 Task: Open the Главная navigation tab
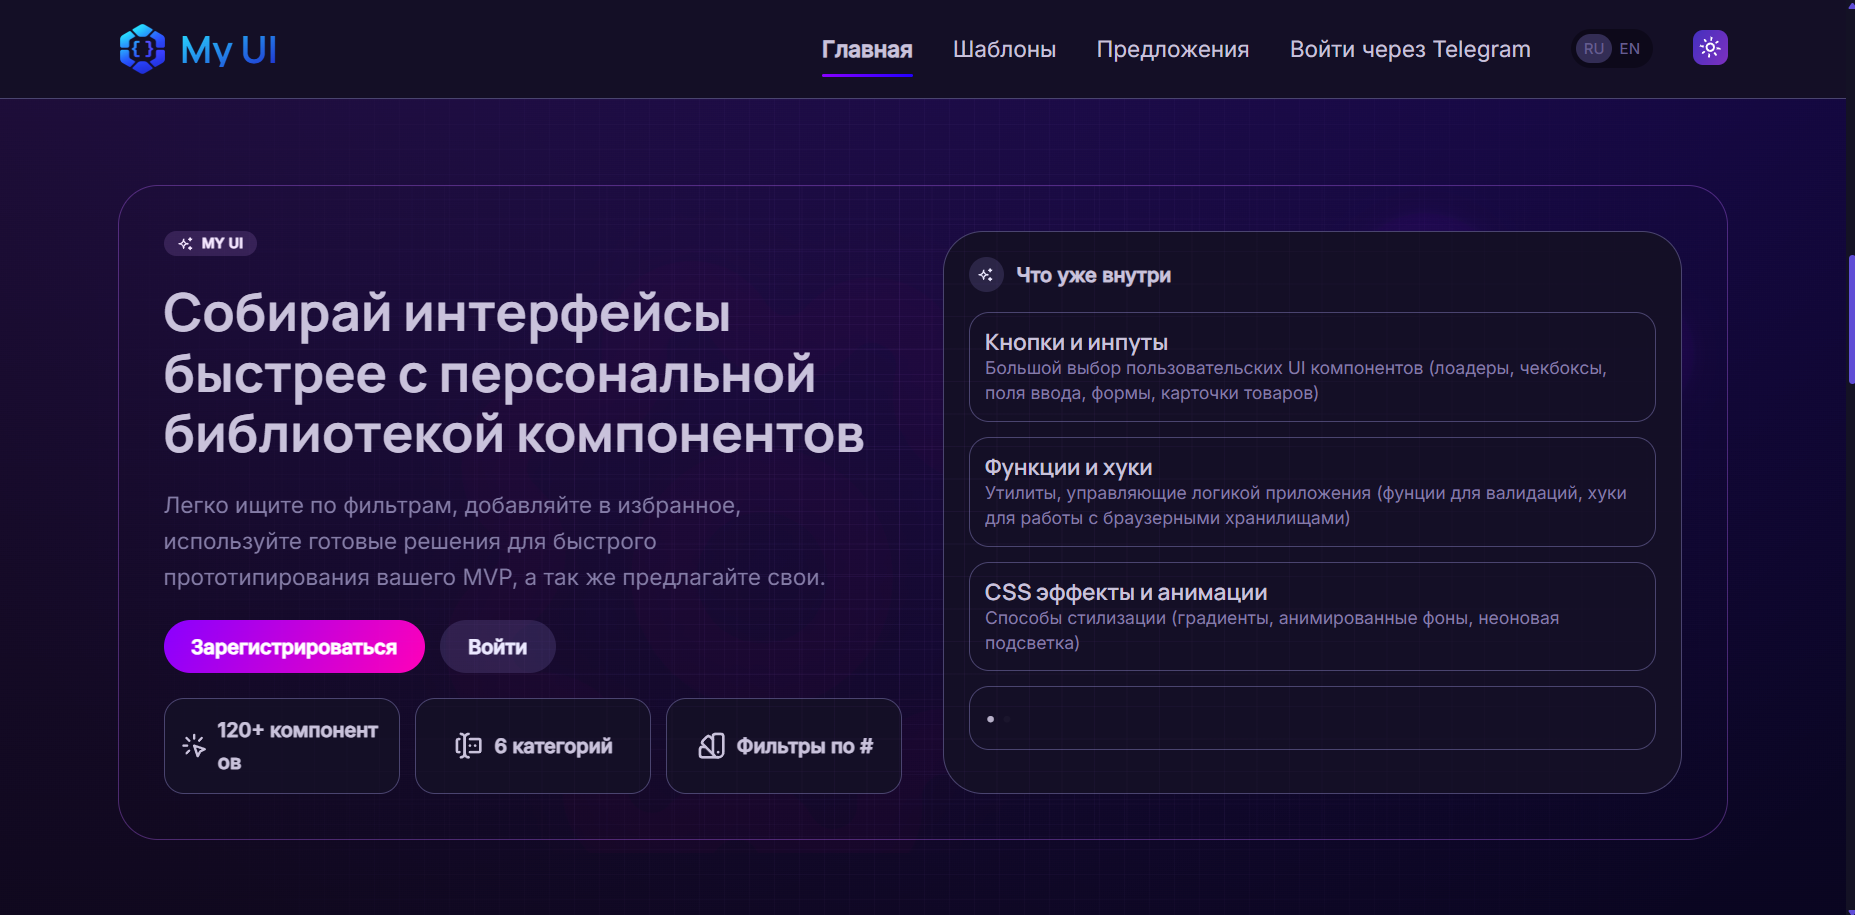867,49
